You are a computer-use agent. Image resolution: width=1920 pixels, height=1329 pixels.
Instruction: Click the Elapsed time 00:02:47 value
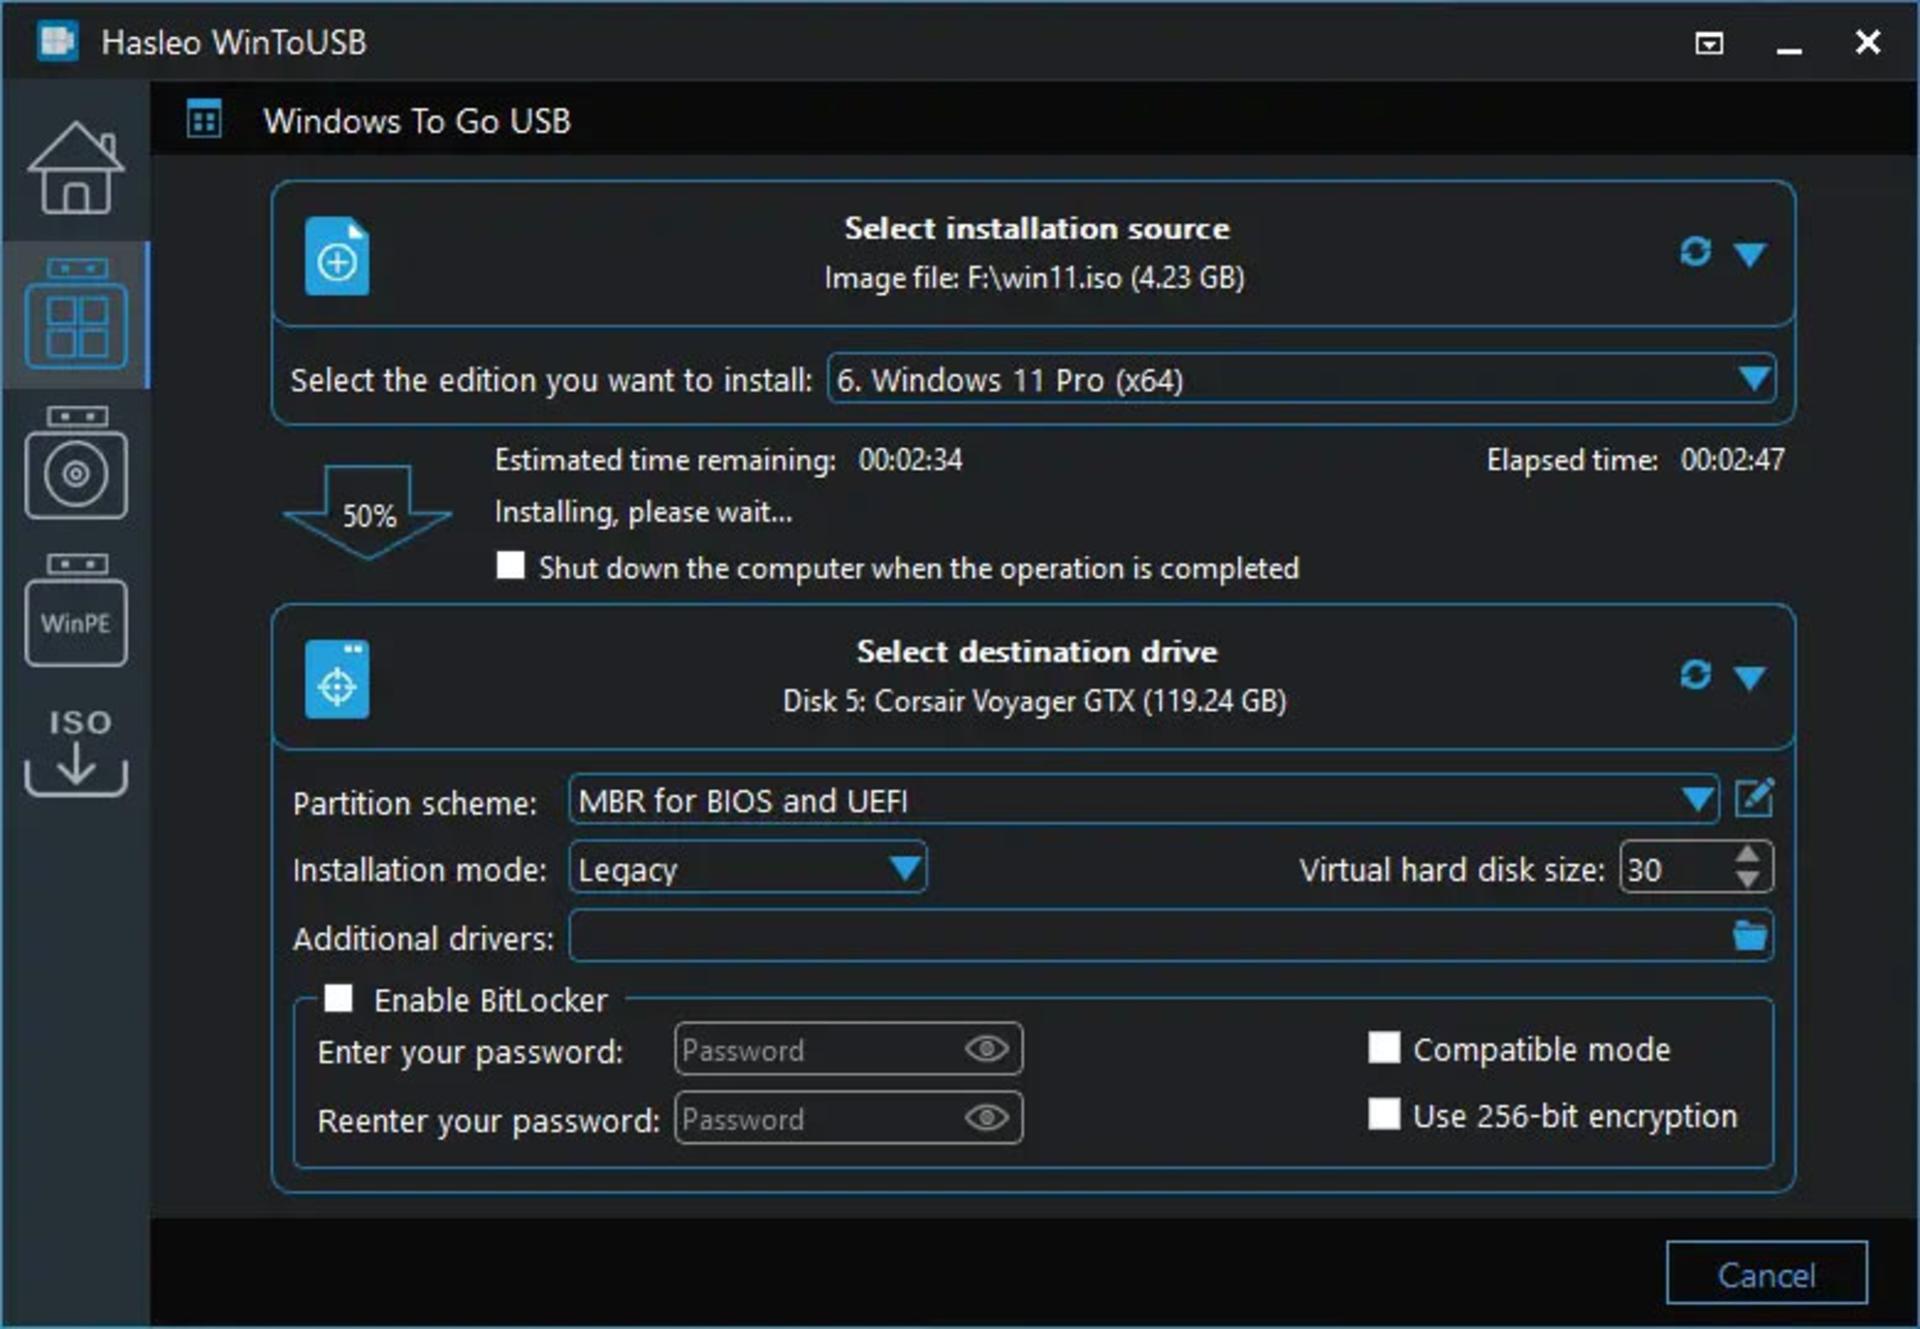click(x=1732, y=460)
